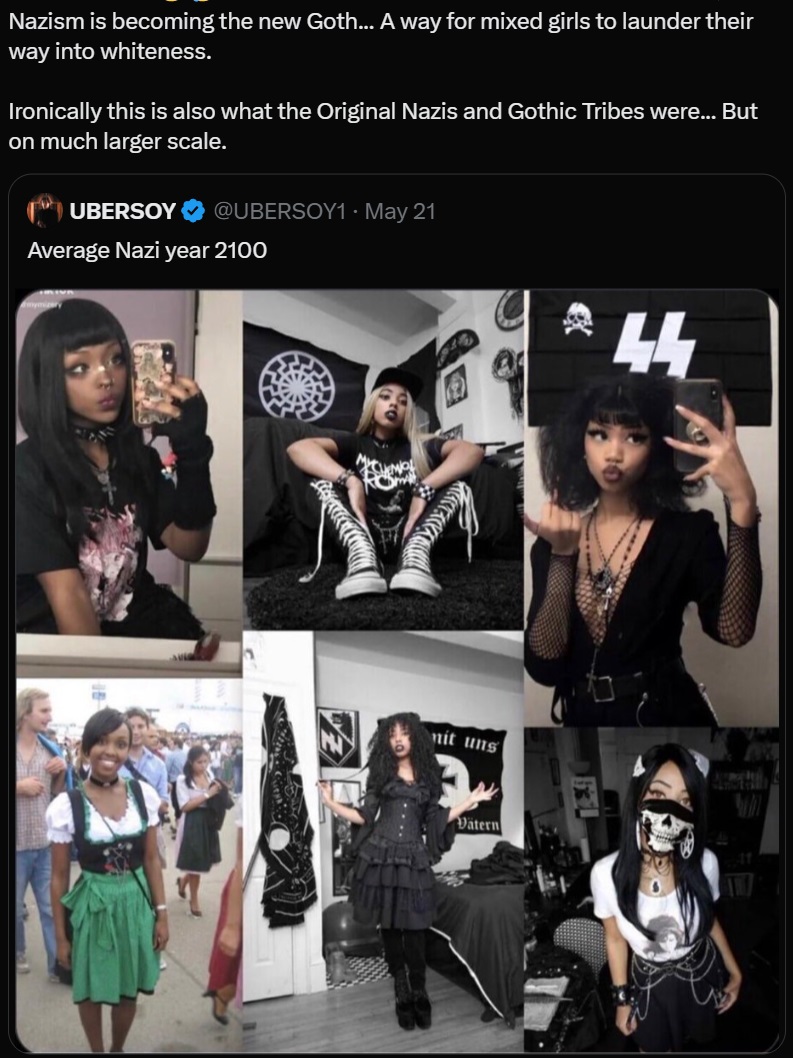Open the photo with laced high-top sneakers

coord(383,460)
